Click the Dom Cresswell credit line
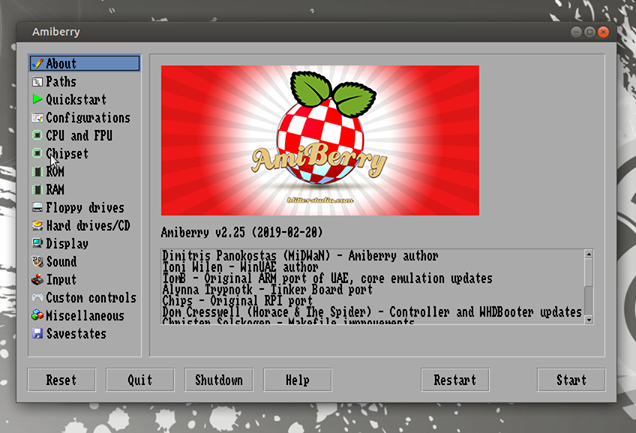 point(372,312)
